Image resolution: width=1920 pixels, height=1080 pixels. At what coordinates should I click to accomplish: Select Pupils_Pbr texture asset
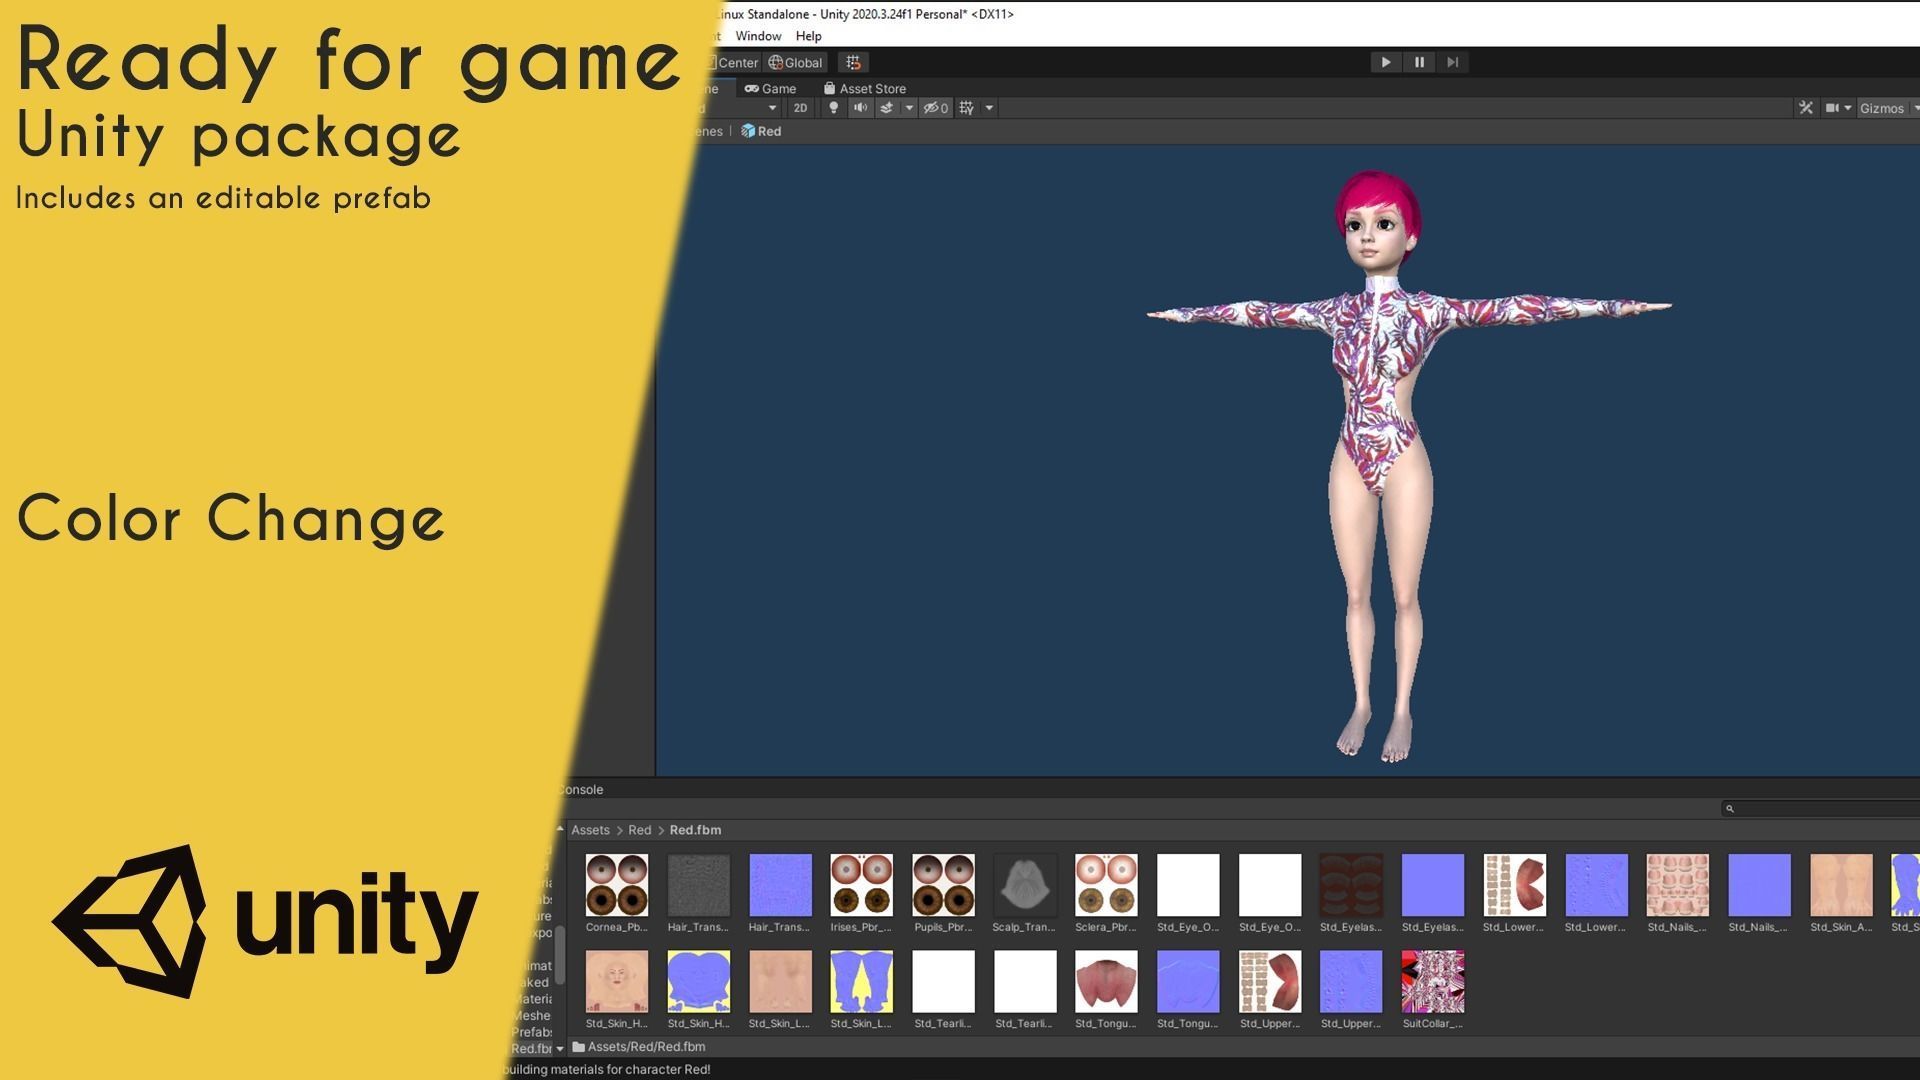(943, 893)
